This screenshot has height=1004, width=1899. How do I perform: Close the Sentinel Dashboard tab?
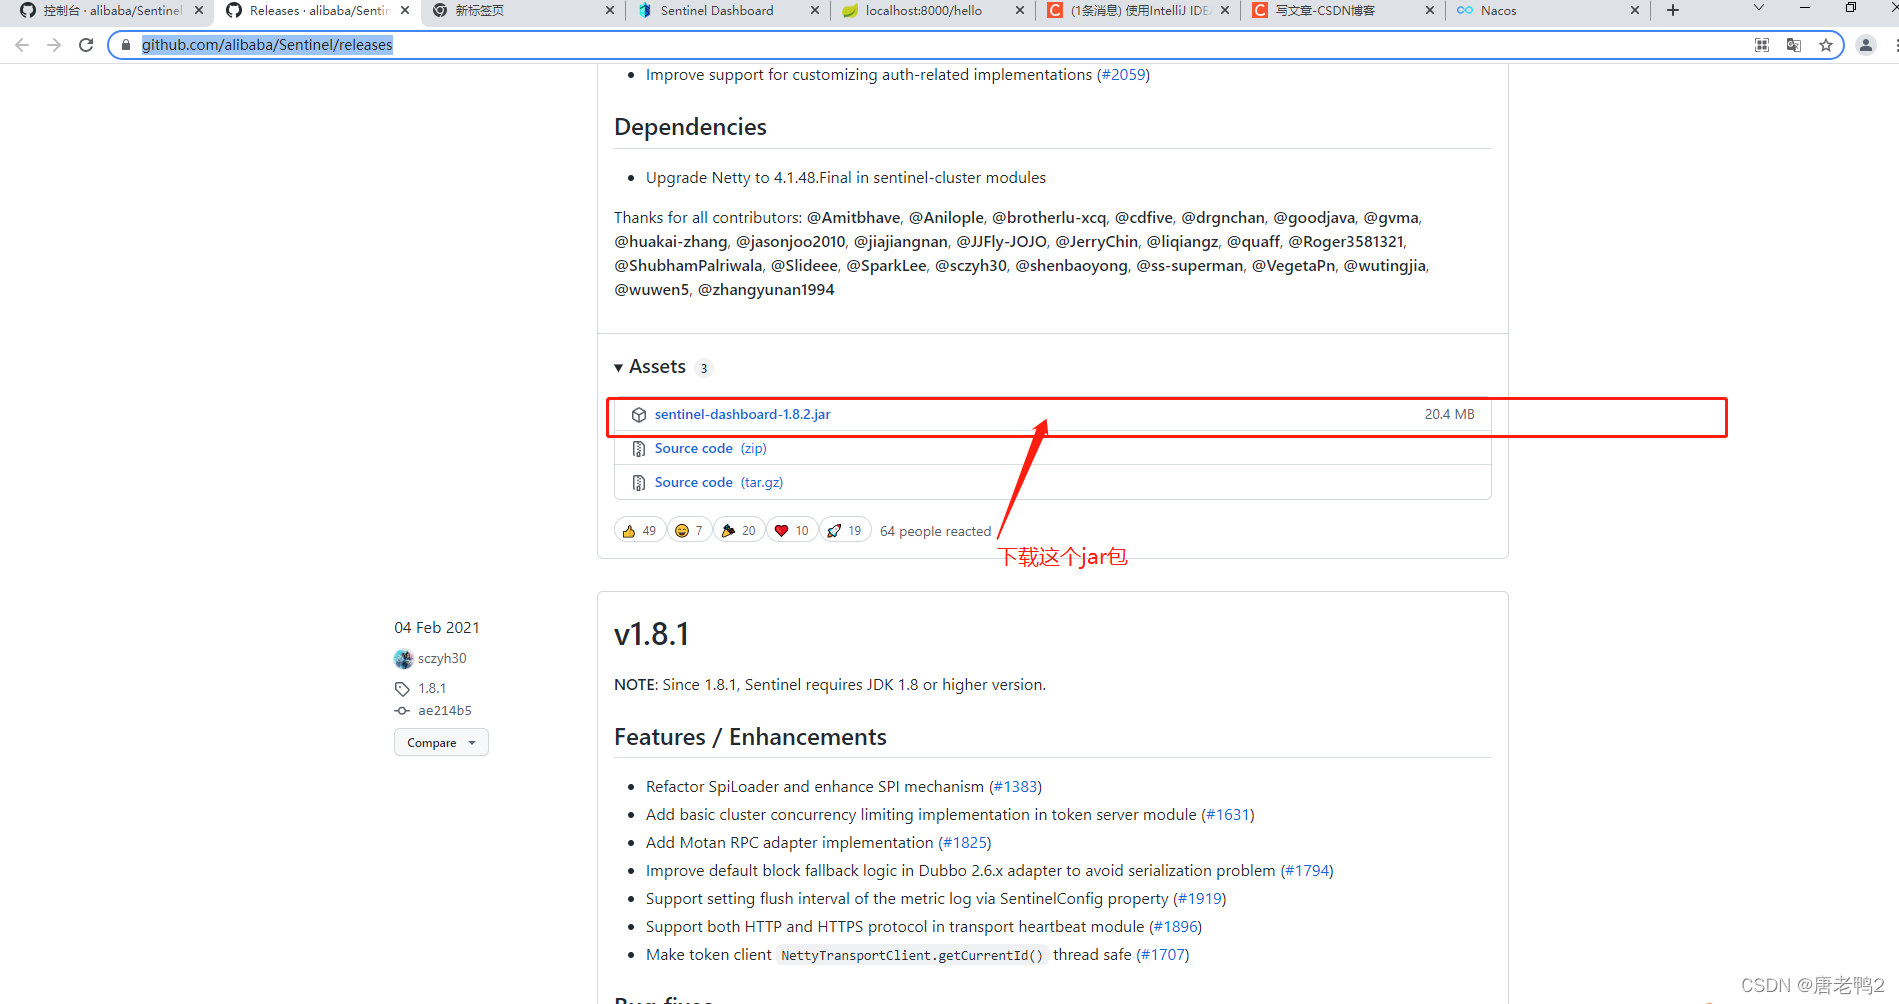815,10
